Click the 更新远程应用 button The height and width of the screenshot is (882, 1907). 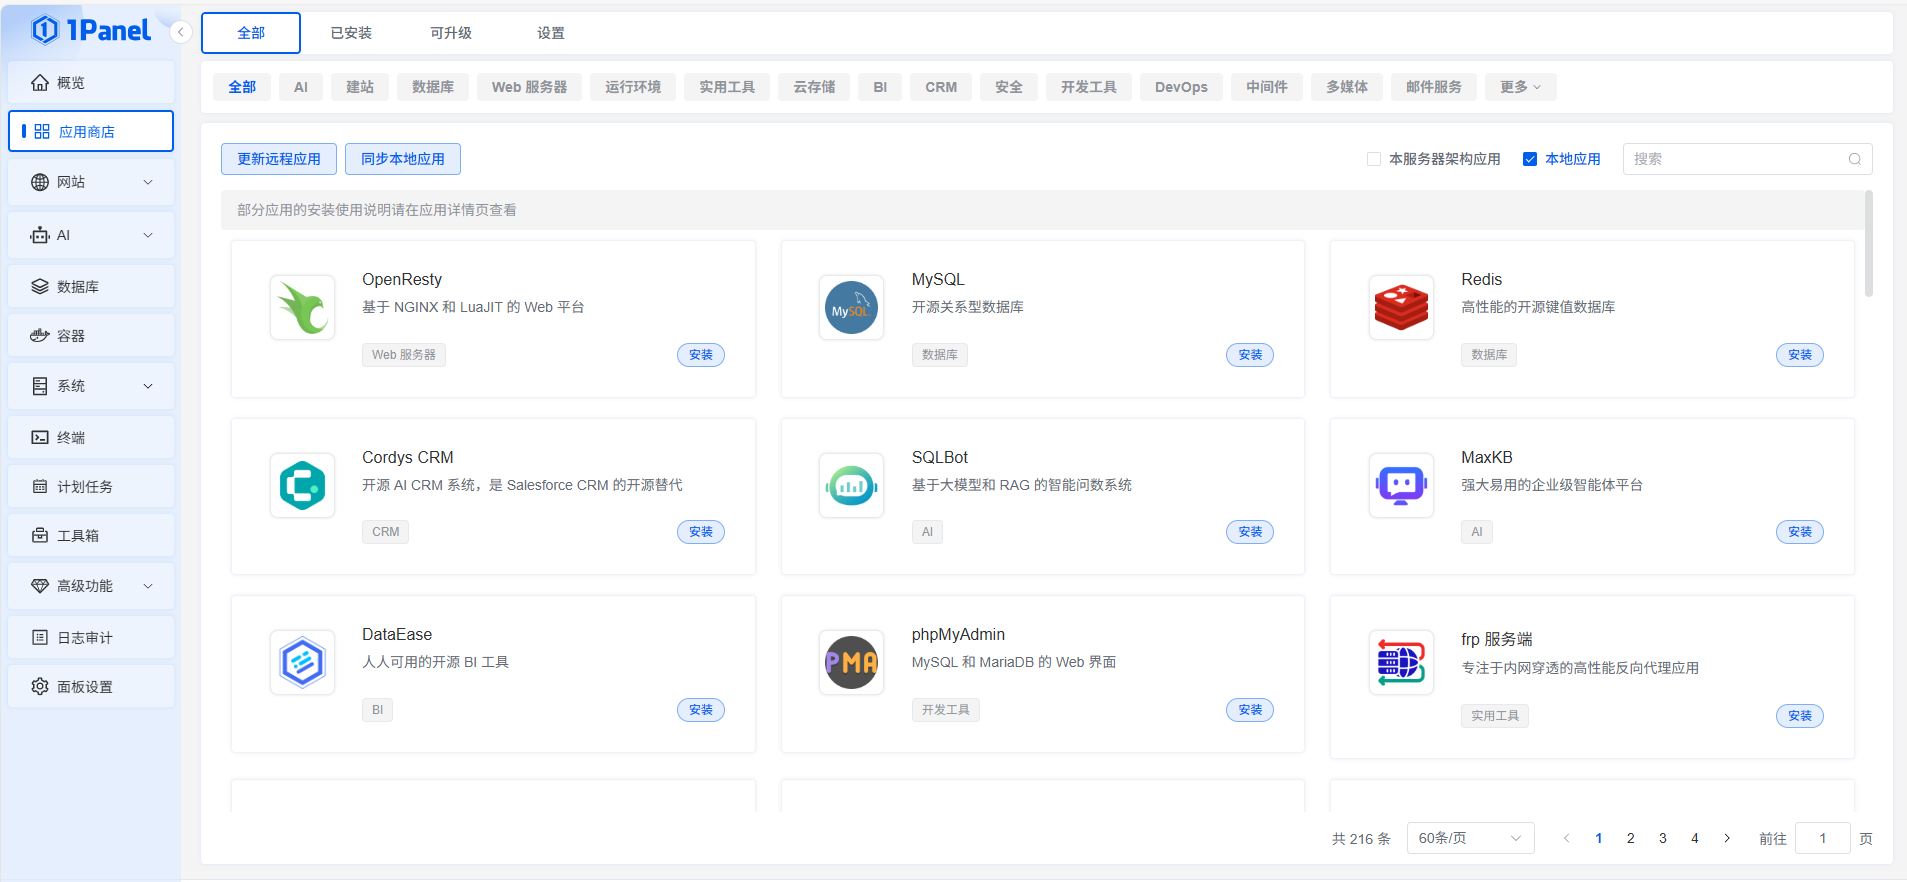[x=279, y=159]
